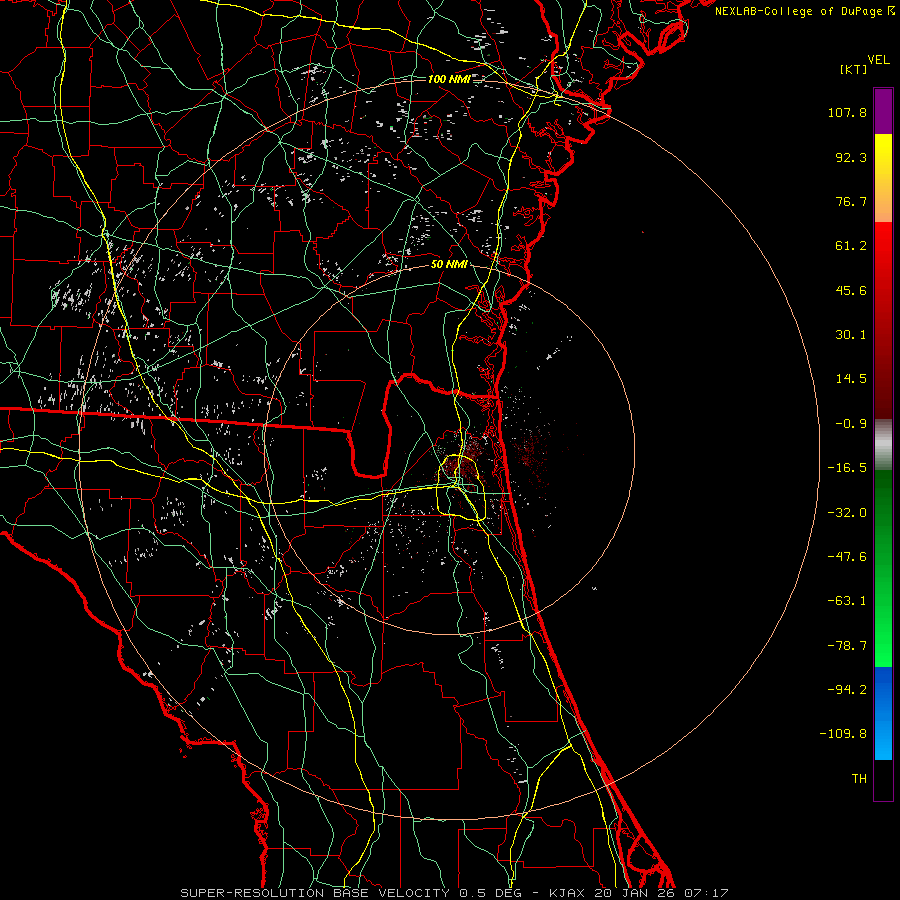Click the 30.1 legend value
Image resolution: width=900 pixels, height=900 pixels.
tap(851, 335)
